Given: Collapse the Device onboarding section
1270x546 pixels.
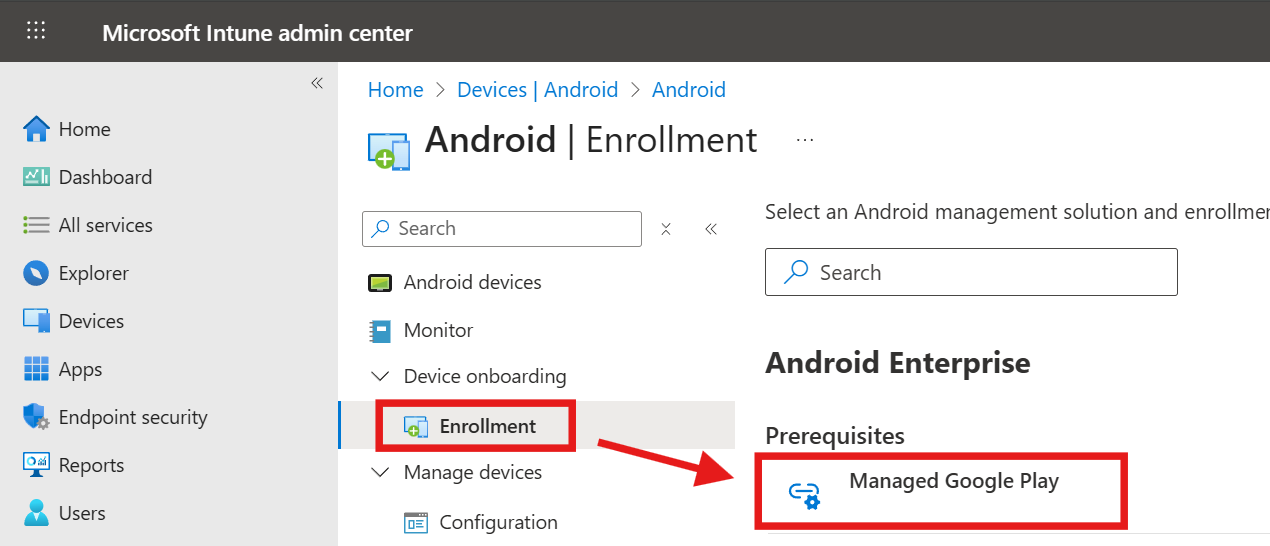Looking at the screenshot, I should click(380, 377).
